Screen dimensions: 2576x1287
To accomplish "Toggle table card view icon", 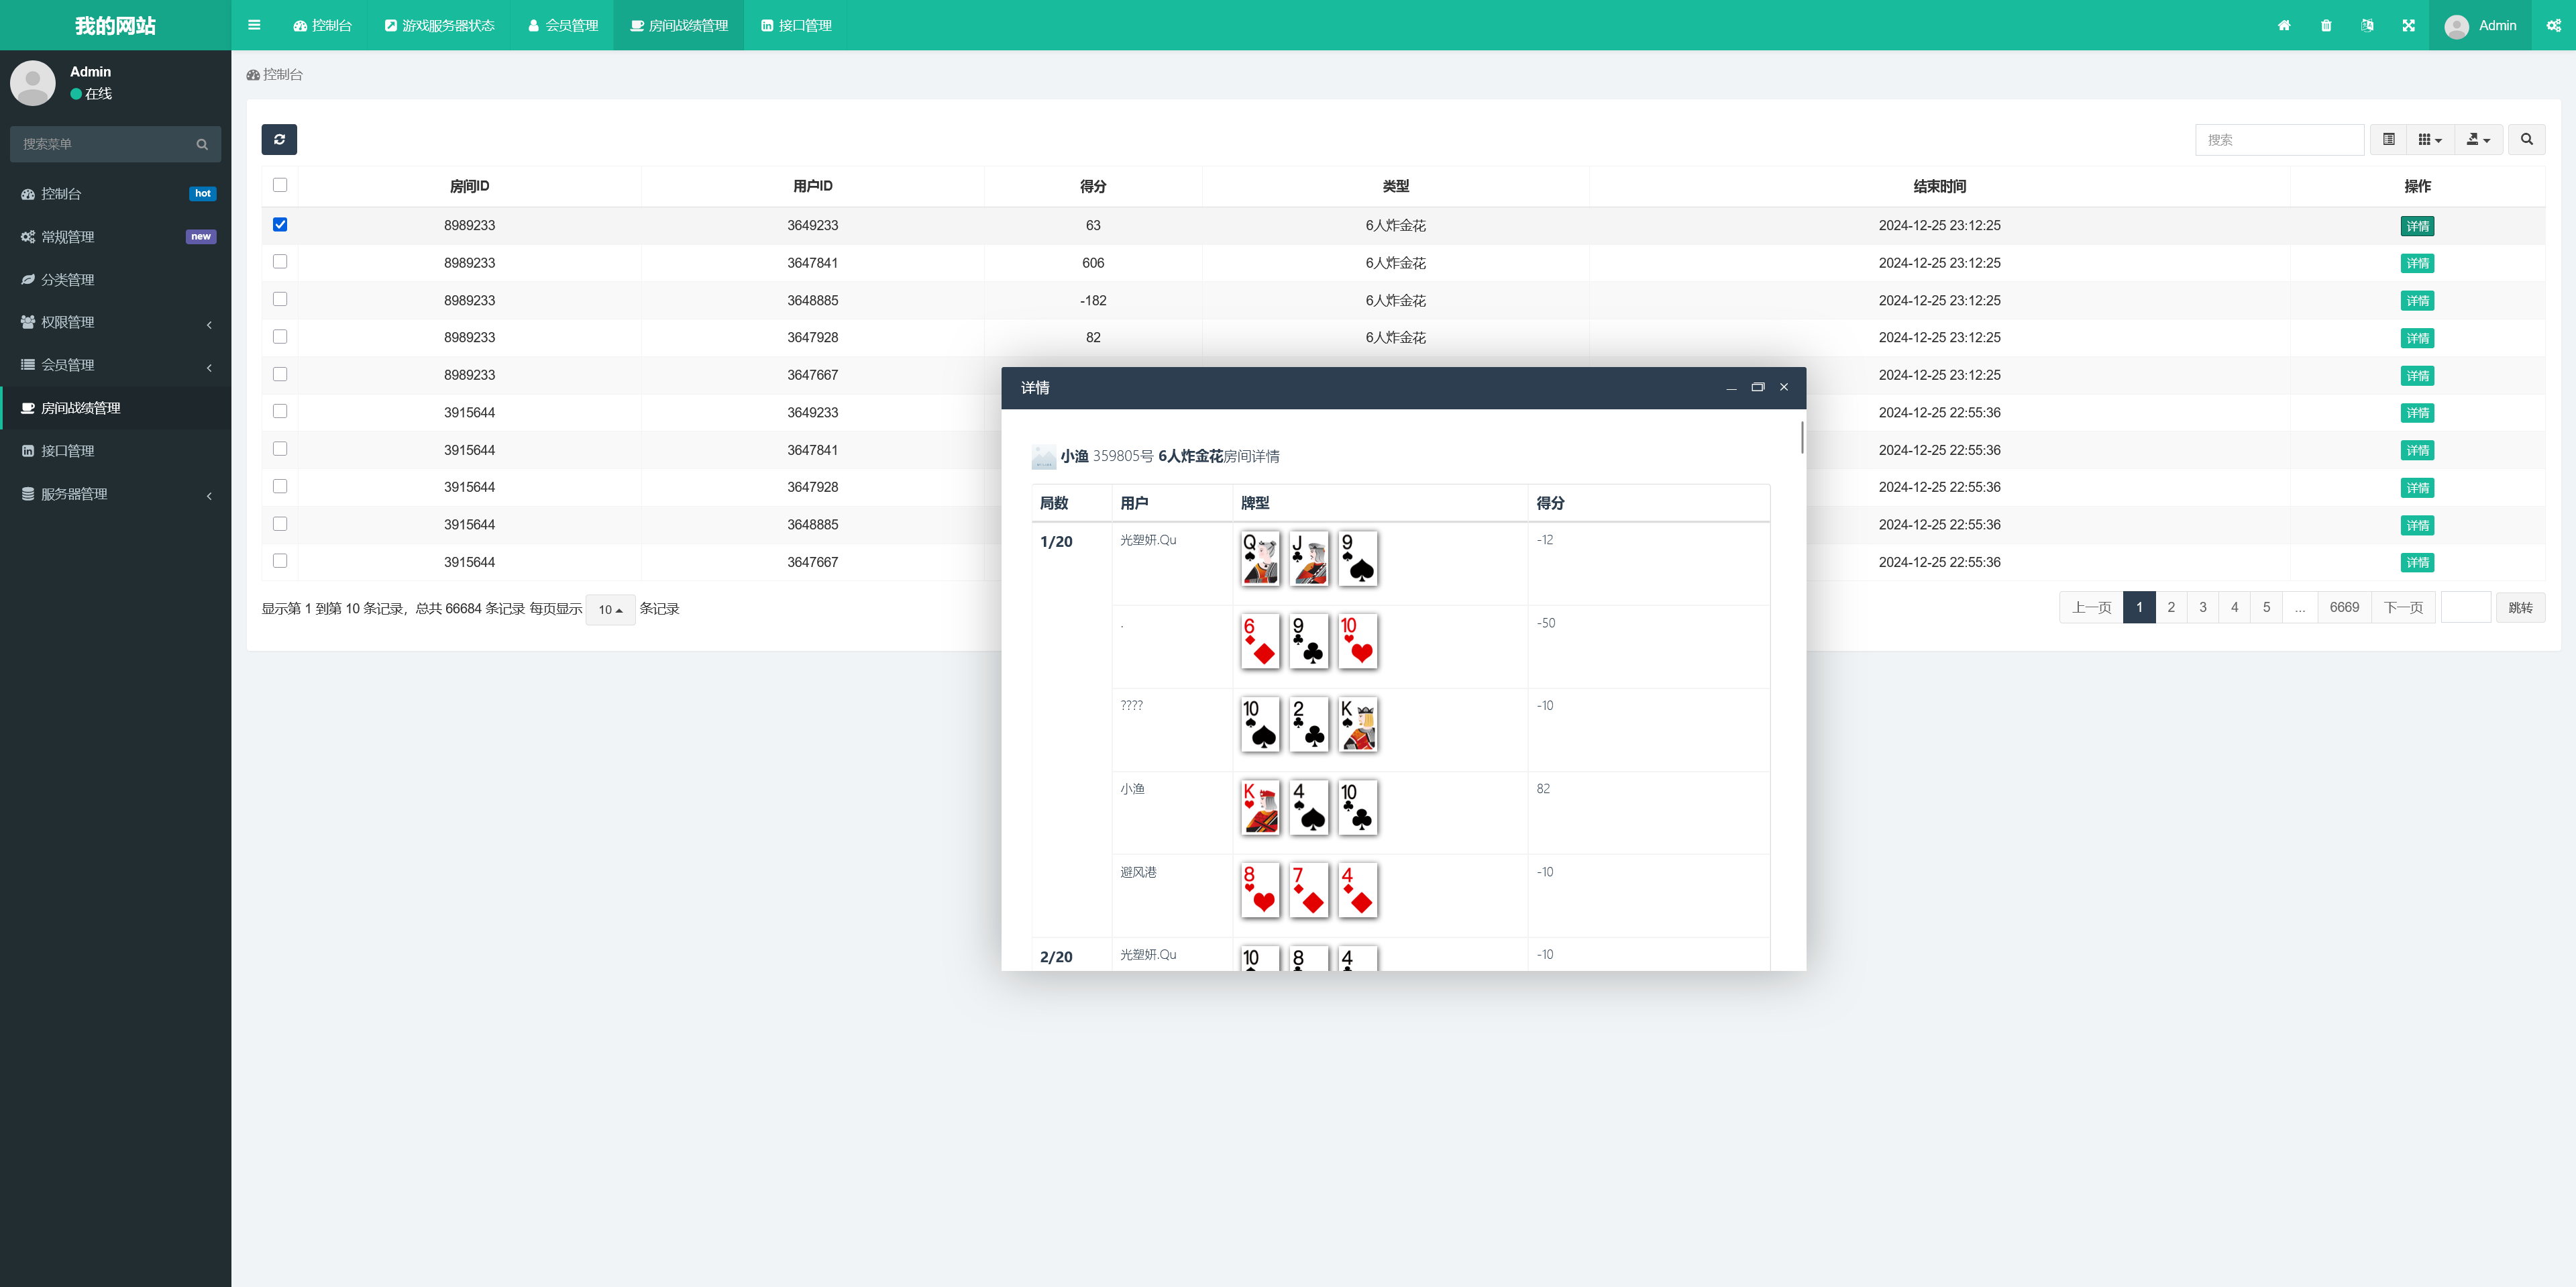I will tap(2388, 139).
